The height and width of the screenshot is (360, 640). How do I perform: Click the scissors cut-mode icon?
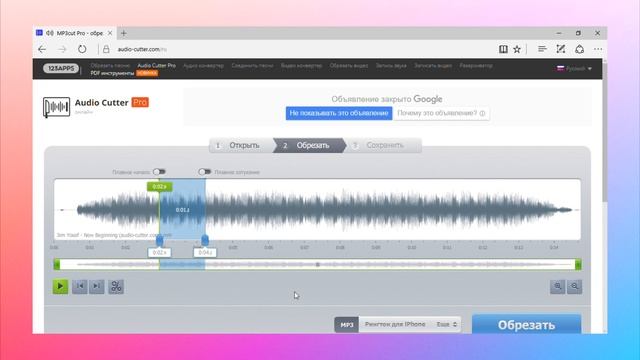click(x=116, y=286)
